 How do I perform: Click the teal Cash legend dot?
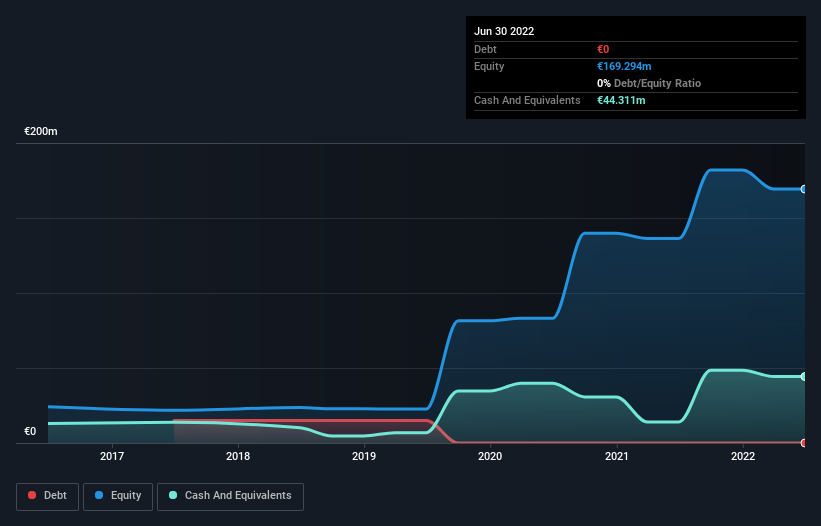173,495
